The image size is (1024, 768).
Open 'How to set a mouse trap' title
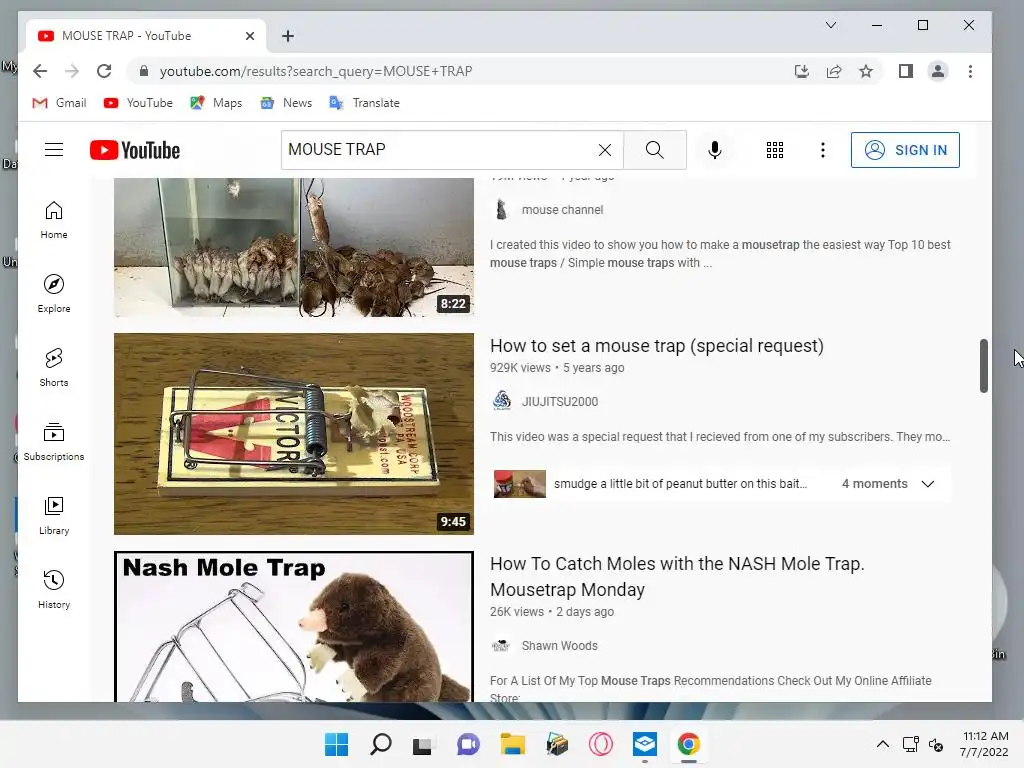pos(656,345)
